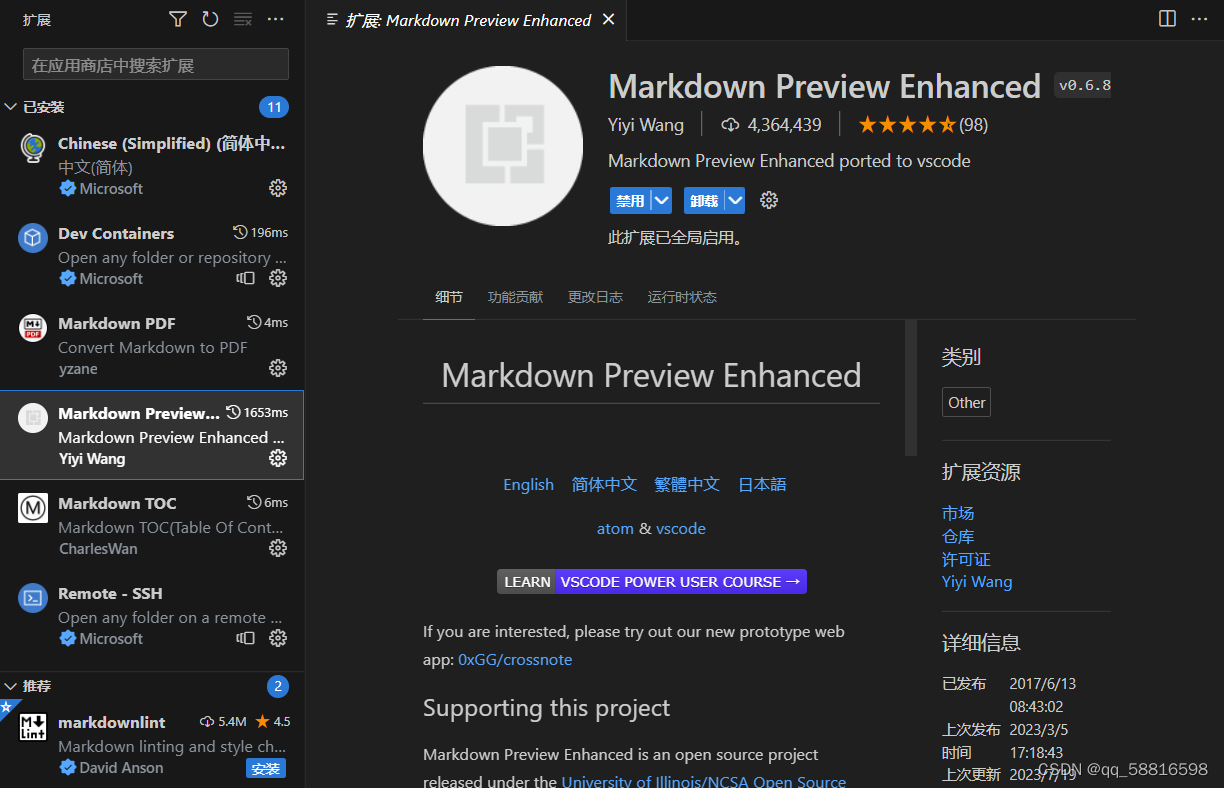Open the editor more actions ellipsis
The image size is (1224, 788).
(1200, 19)
